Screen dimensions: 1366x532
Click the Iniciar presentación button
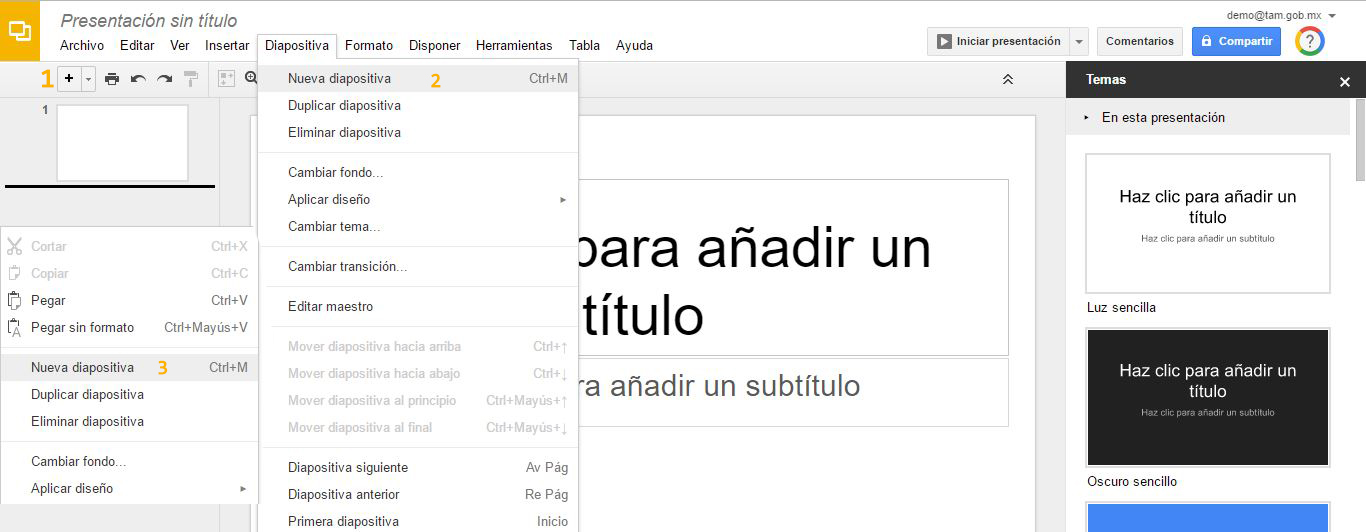[998, 42]
